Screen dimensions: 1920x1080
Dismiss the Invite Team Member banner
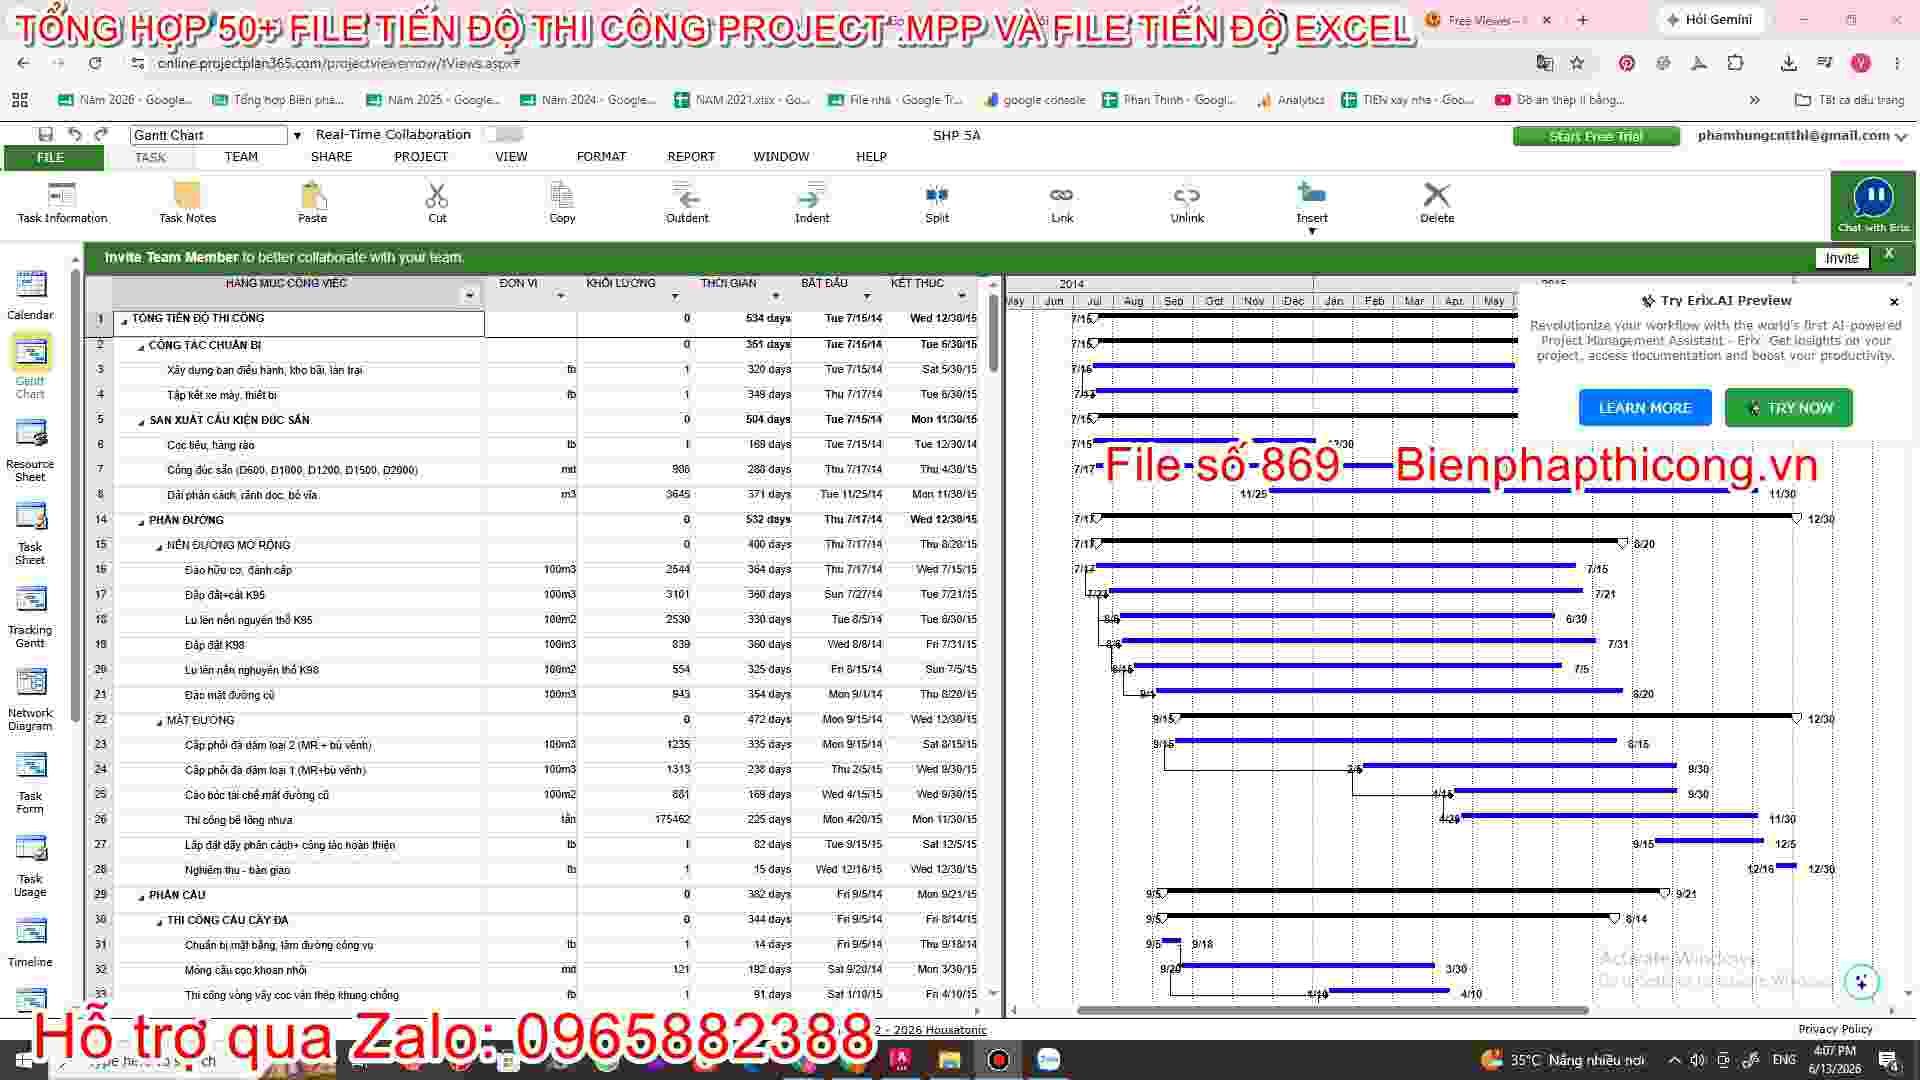pyautogui.click(x=1889, y=254)
